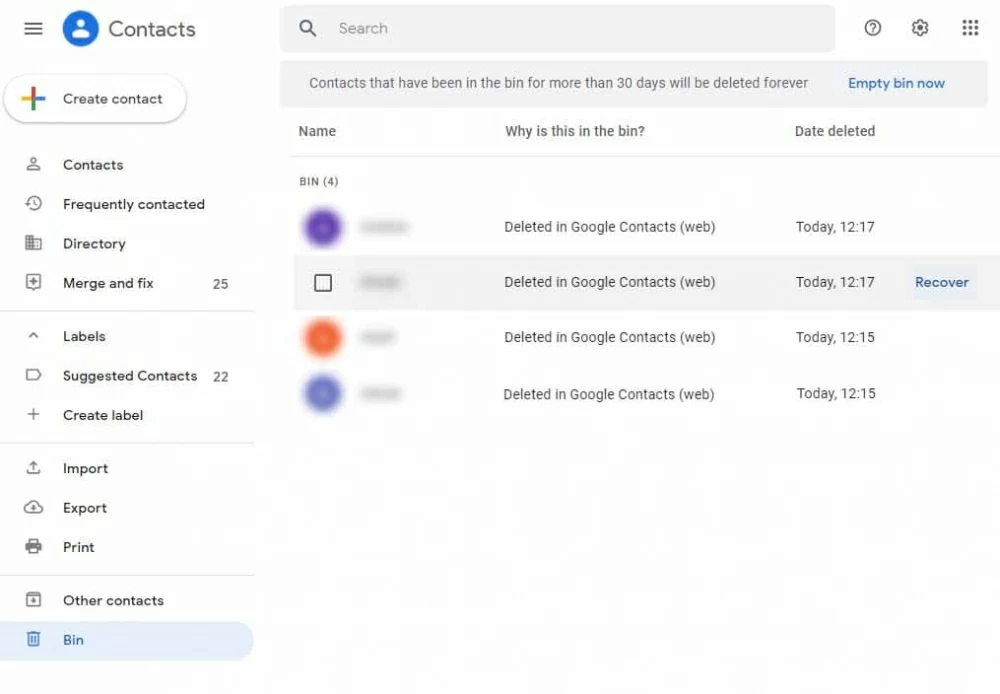Open Merge and fix suggestions
1000x694 pixels.
click(x=108, y=283)
